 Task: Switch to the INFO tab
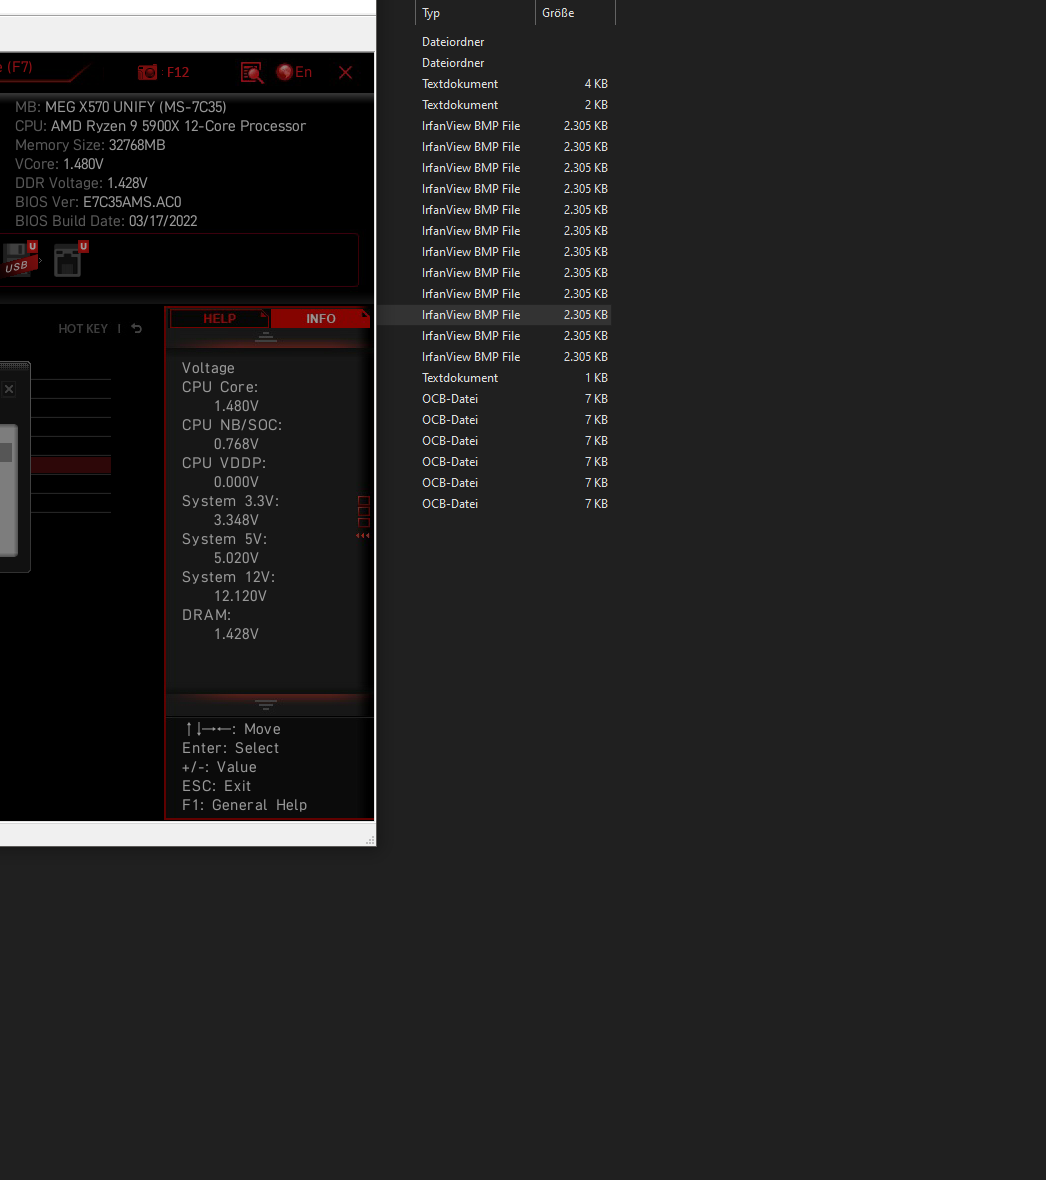321,318
